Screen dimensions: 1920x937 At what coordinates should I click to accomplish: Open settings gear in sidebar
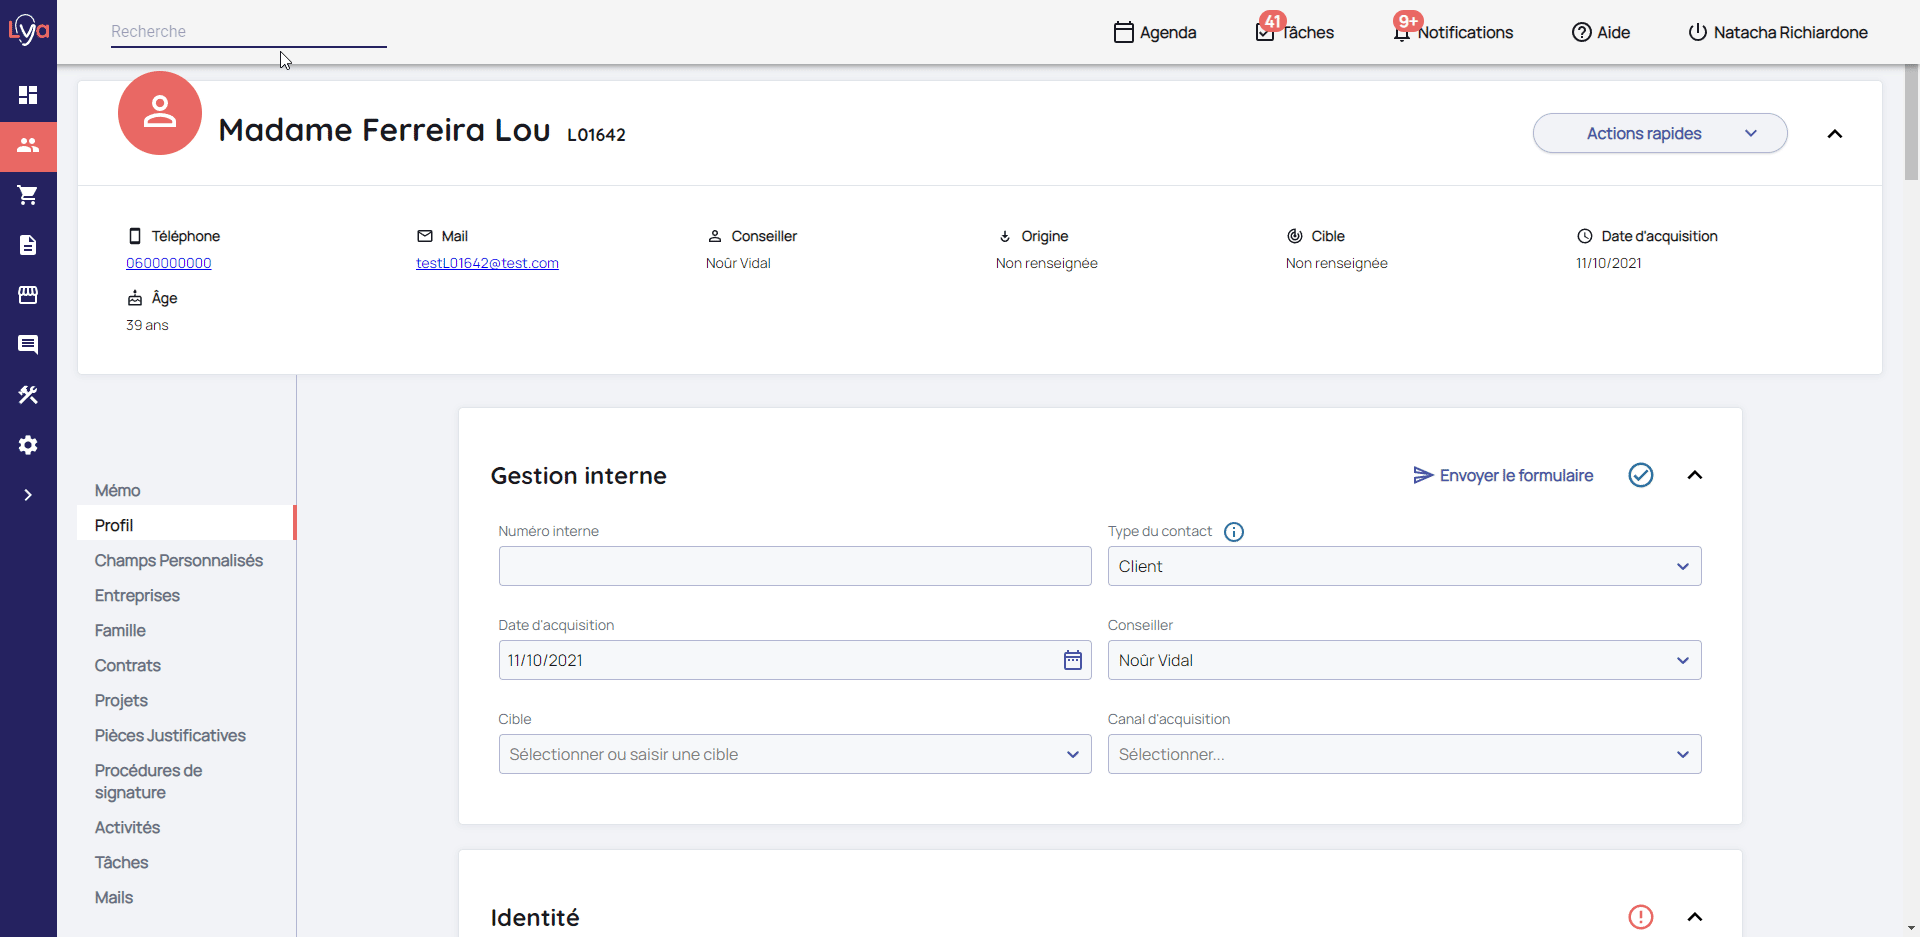tap(28, 445)
